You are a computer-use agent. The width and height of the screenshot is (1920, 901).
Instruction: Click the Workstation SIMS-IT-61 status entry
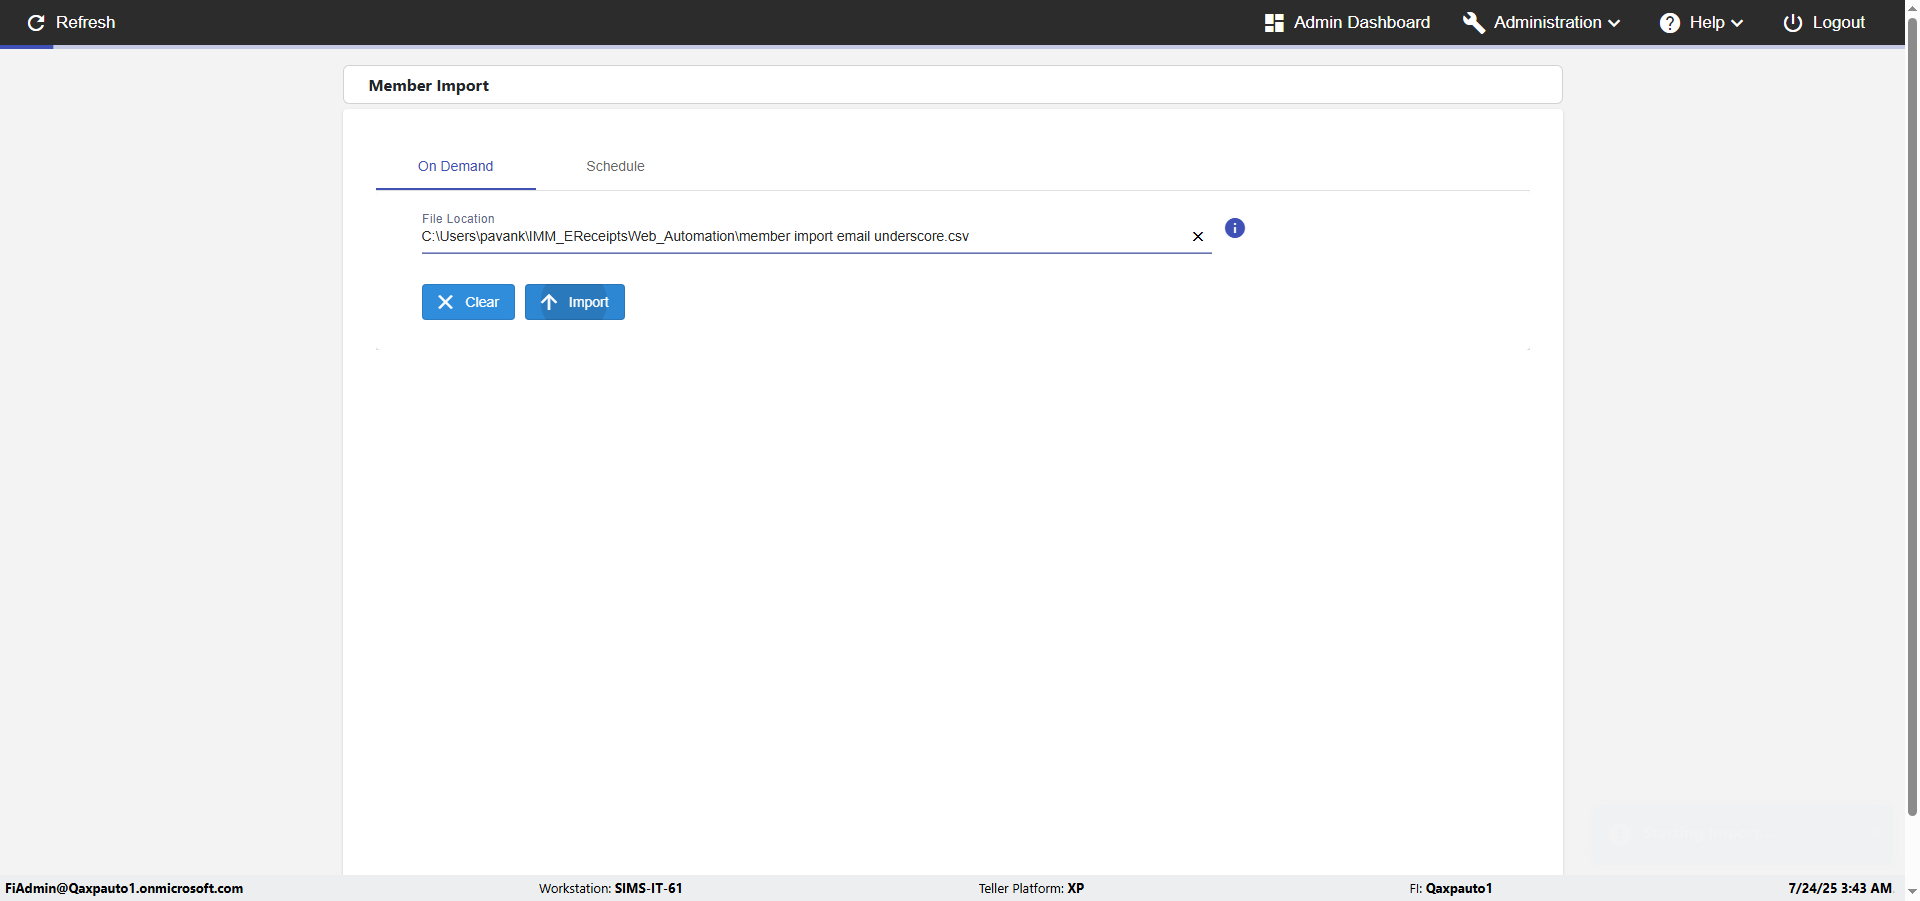click(x=611, y=888)
